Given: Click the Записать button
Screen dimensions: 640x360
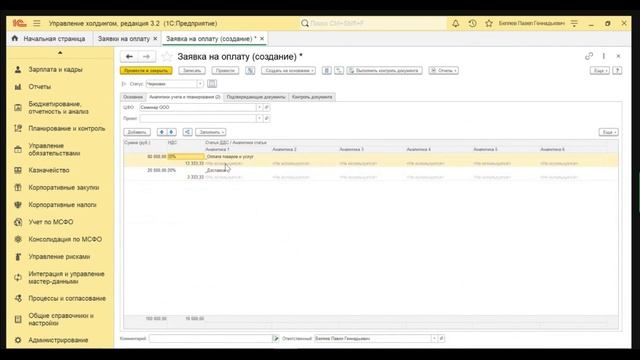Looking at the screenshot, I should (192, 71).
